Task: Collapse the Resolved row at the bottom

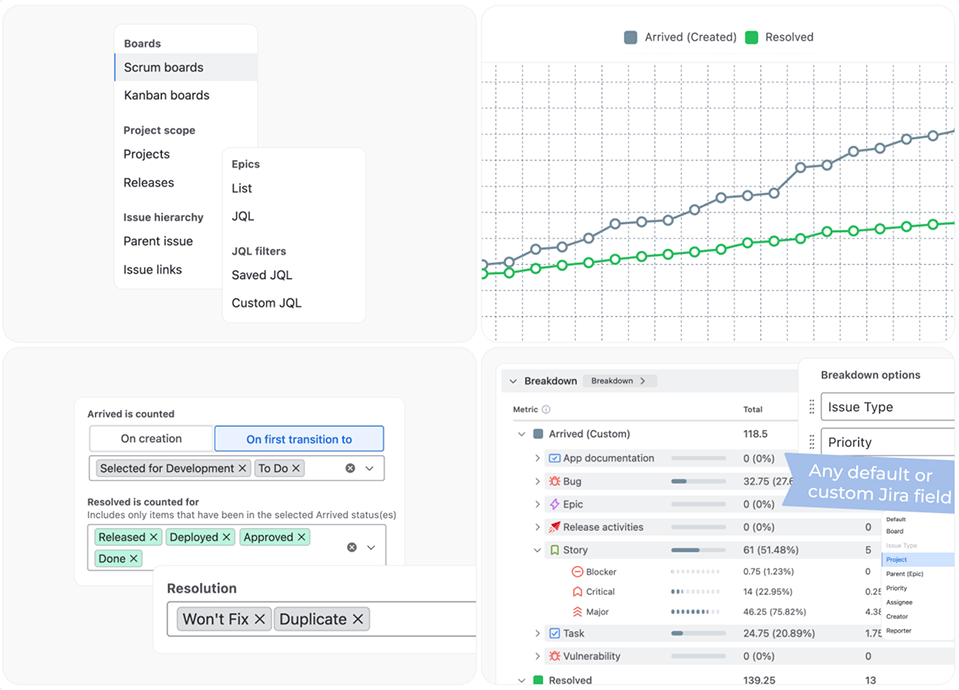Action: pos(522,680)
